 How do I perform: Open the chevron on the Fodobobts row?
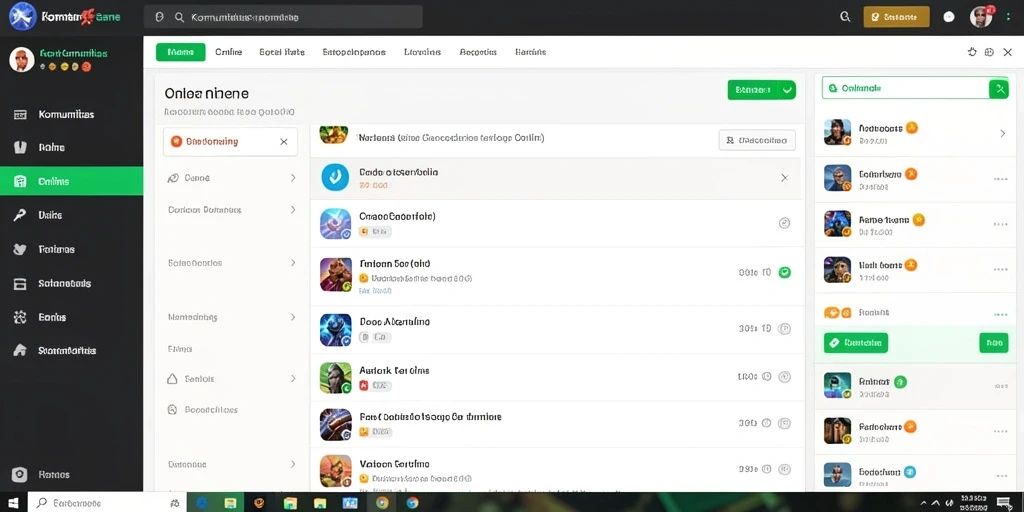pyautogui.click(x=1002, y=133)
